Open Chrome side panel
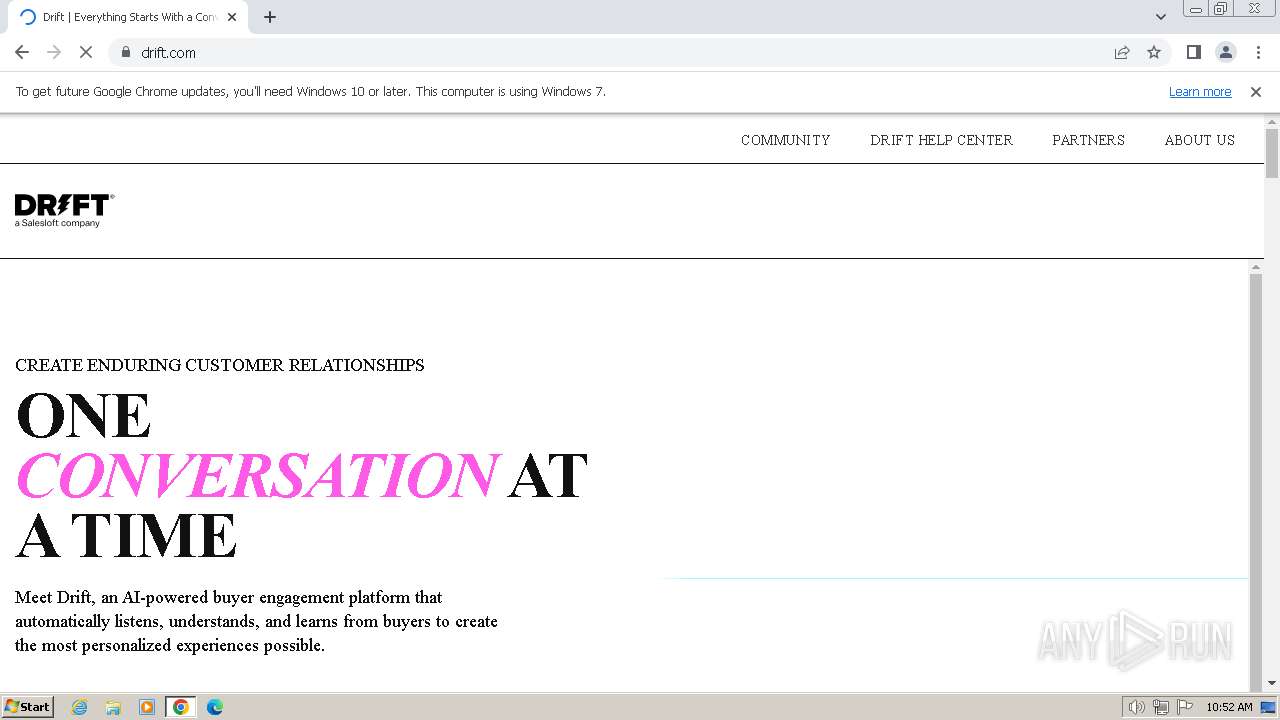Image resolution: width=1280 pixels, height=720 pixels. click(1194, 52)
